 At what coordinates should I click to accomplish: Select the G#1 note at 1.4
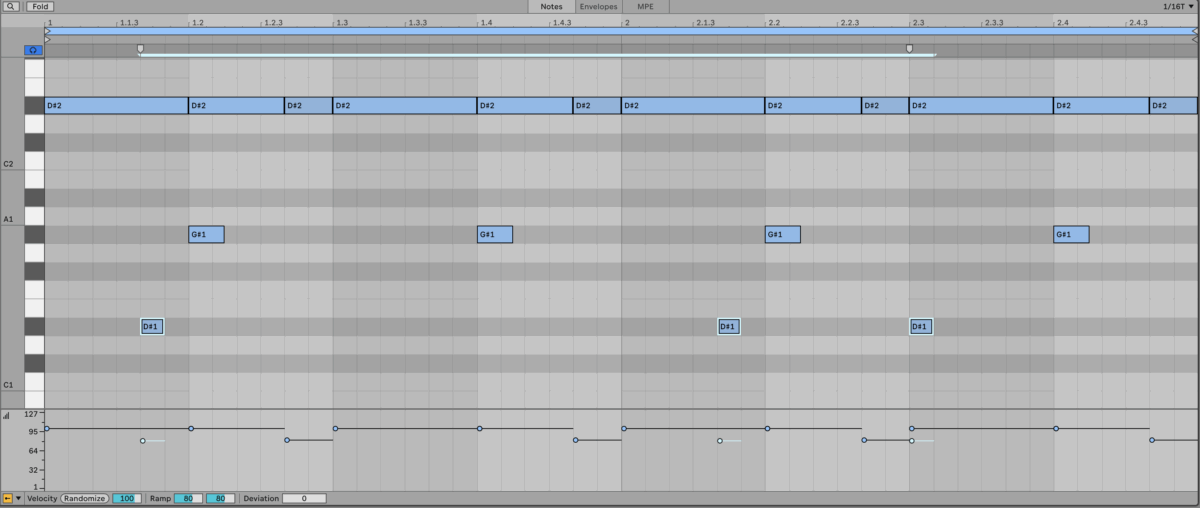pyautogui.click(x=495, y=234)
